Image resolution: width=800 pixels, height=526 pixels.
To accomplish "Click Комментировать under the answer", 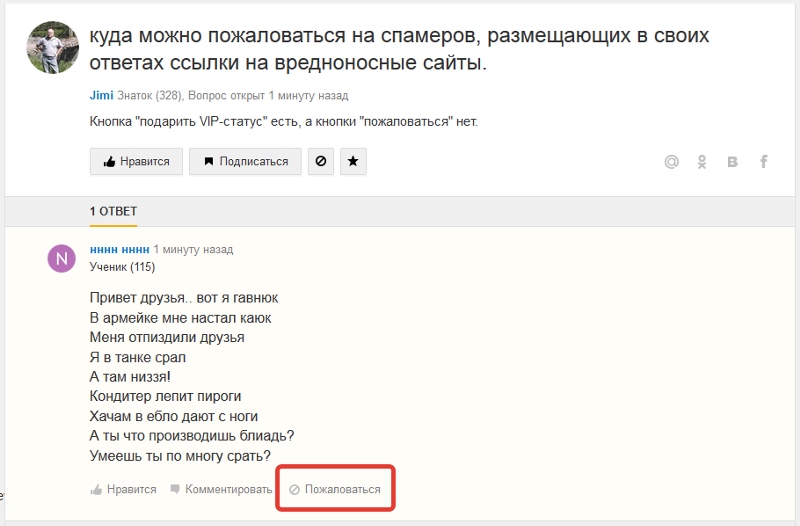I will tap(221, 489).
